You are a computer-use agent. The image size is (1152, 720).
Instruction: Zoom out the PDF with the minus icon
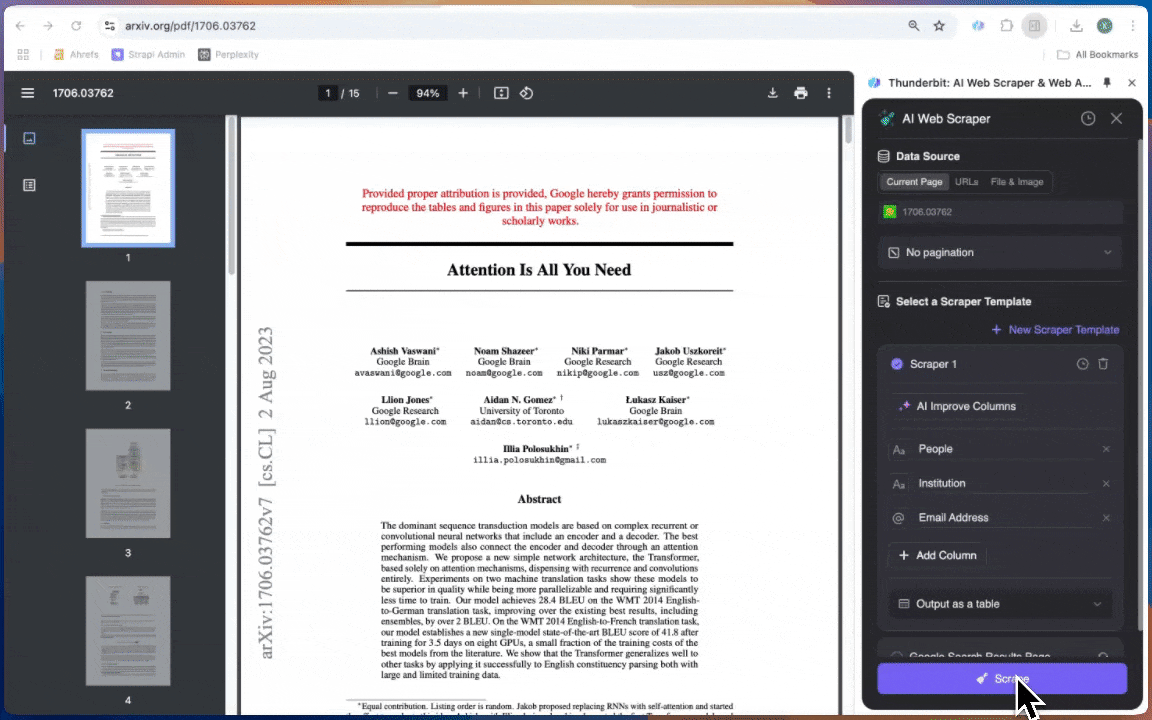(x=392, y=93)
